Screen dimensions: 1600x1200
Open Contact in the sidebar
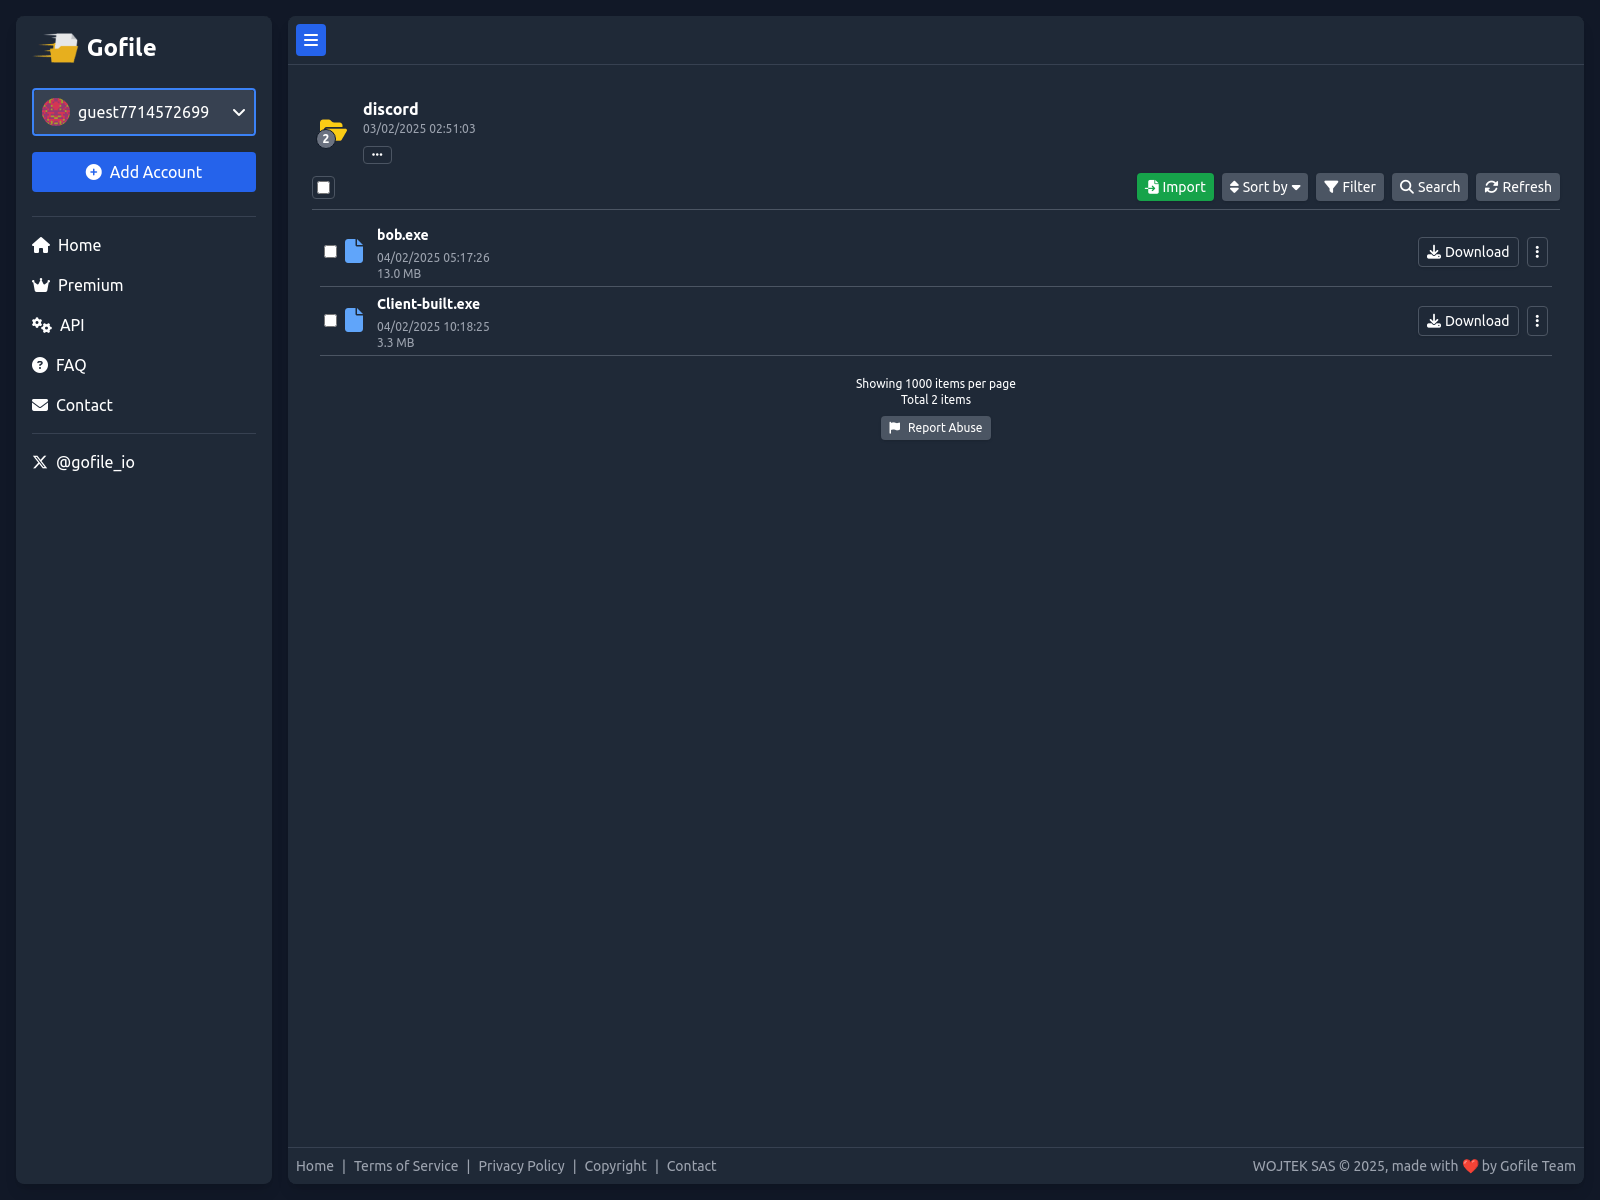coord(72,405)
